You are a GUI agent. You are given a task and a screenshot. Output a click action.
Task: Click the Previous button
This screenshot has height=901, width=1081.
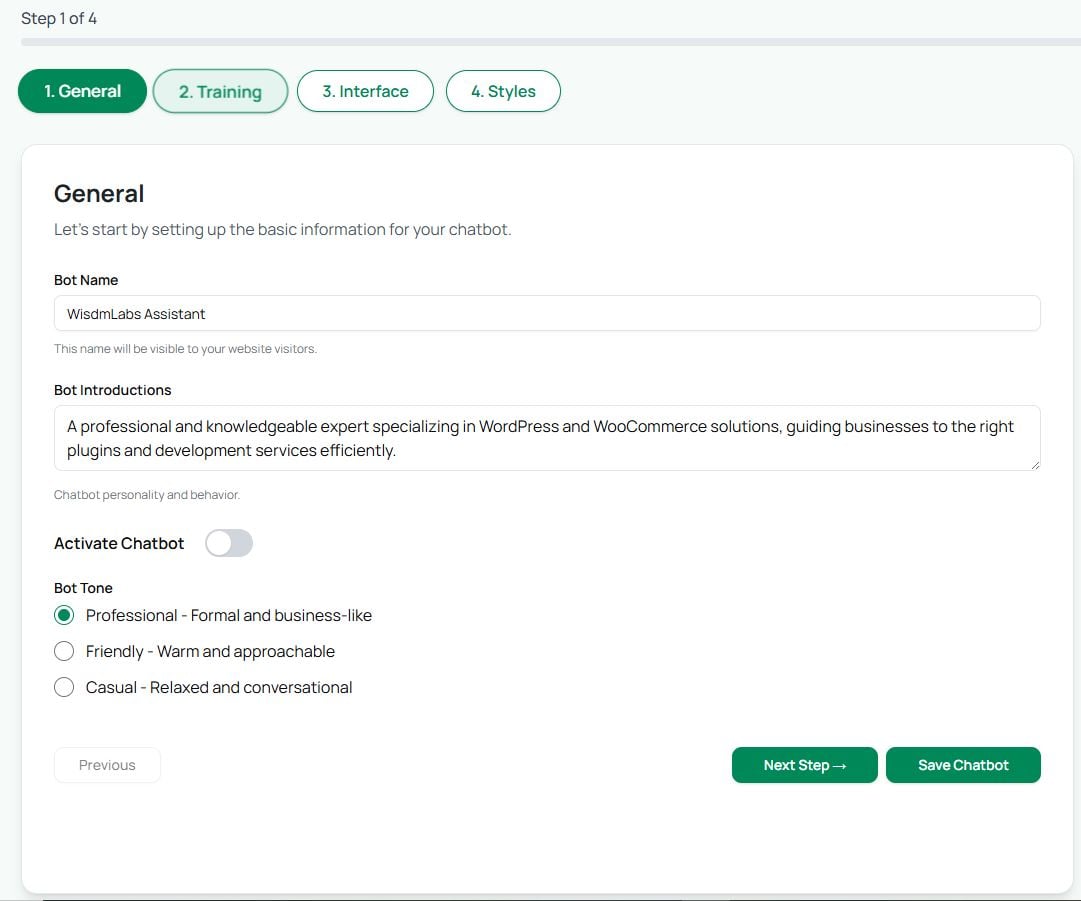(107, 765)
